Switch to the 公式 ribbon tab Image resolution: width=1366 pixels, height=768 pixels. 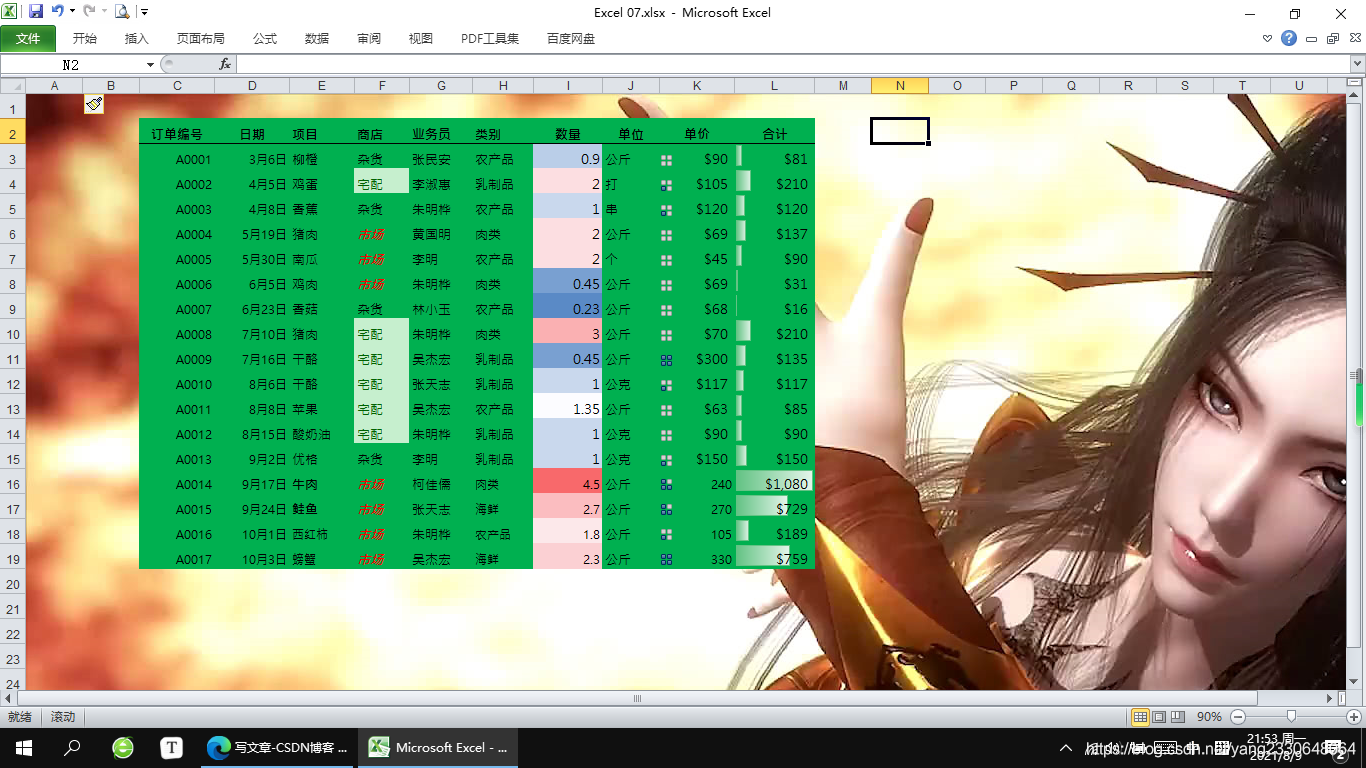(265, 39)
